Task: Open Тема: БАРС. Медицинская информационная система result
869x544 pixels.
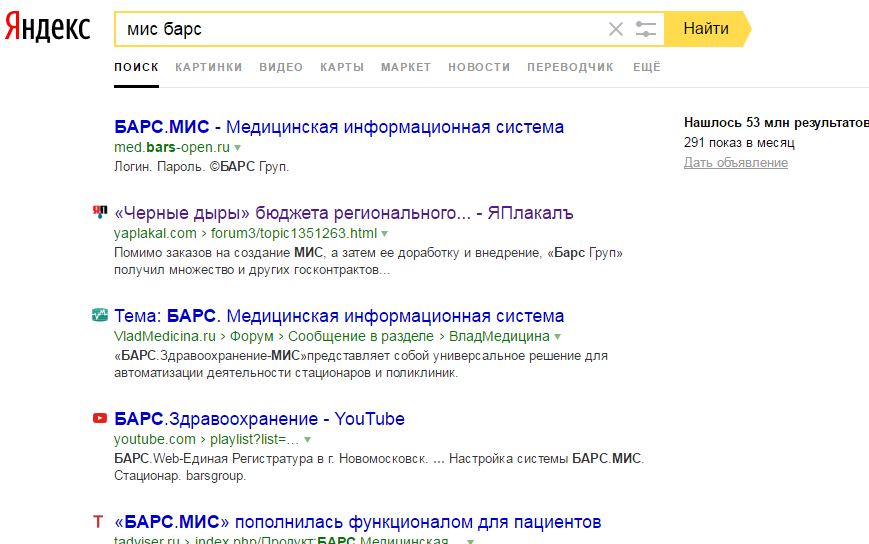Action: click(x=339, y=316)
